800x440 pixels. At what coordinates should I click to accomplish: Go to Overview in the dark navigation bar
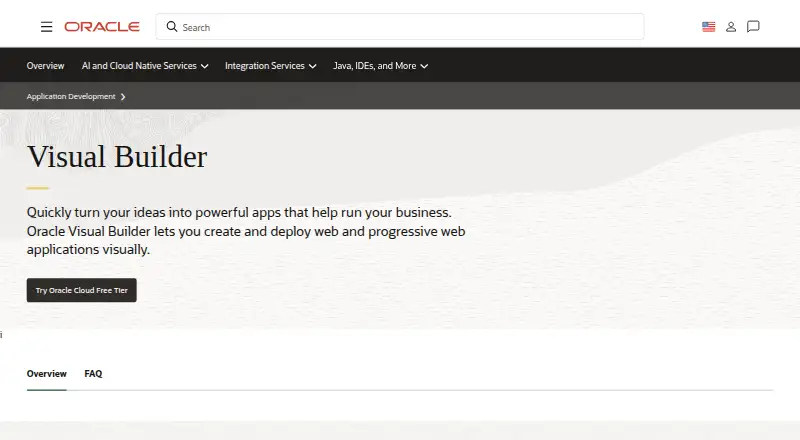coord(45,66)
